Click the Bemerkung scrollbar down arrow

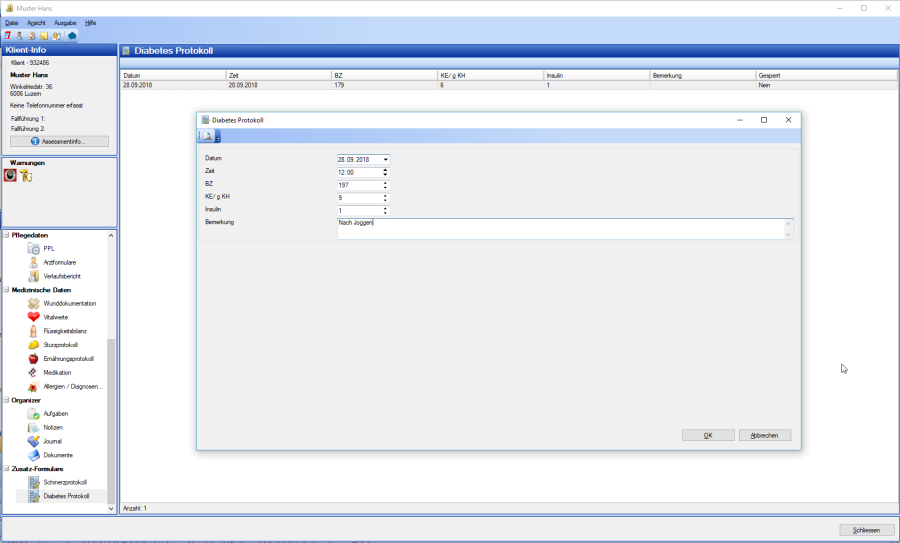(x=788, y=234)
